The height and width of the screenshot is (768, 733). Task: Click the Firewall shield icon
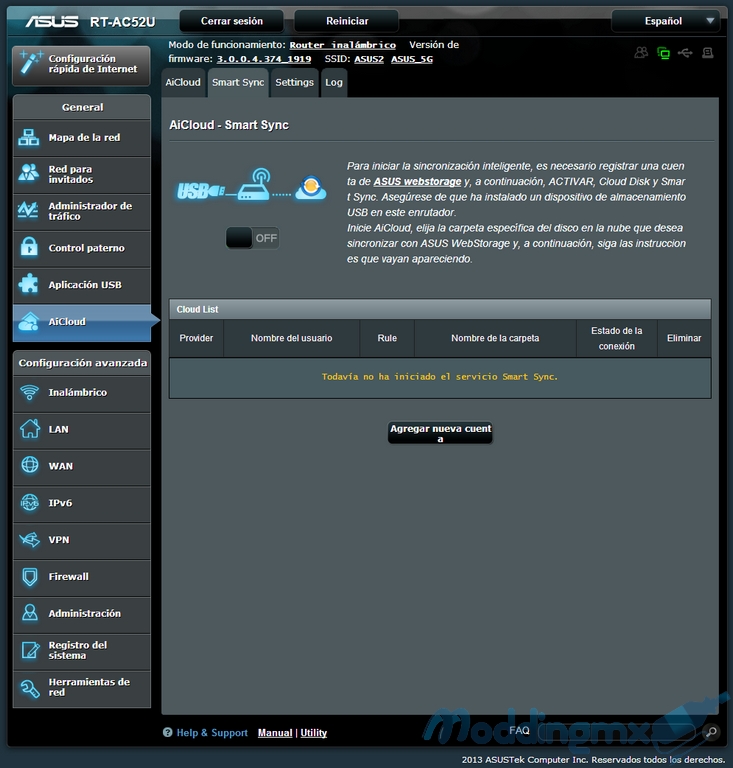(30, 576)
